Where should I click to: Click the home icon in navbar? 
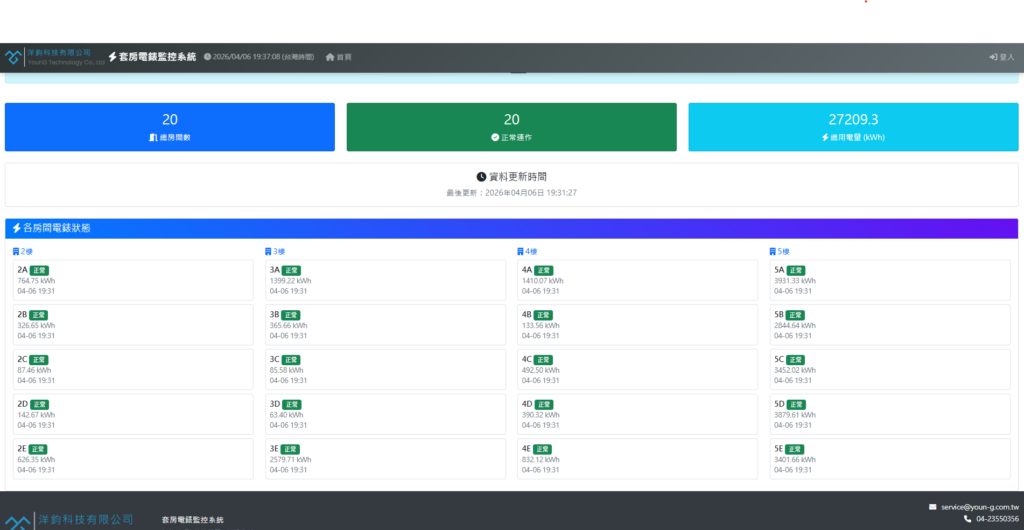pyautogui.click(x=330, y=57)
